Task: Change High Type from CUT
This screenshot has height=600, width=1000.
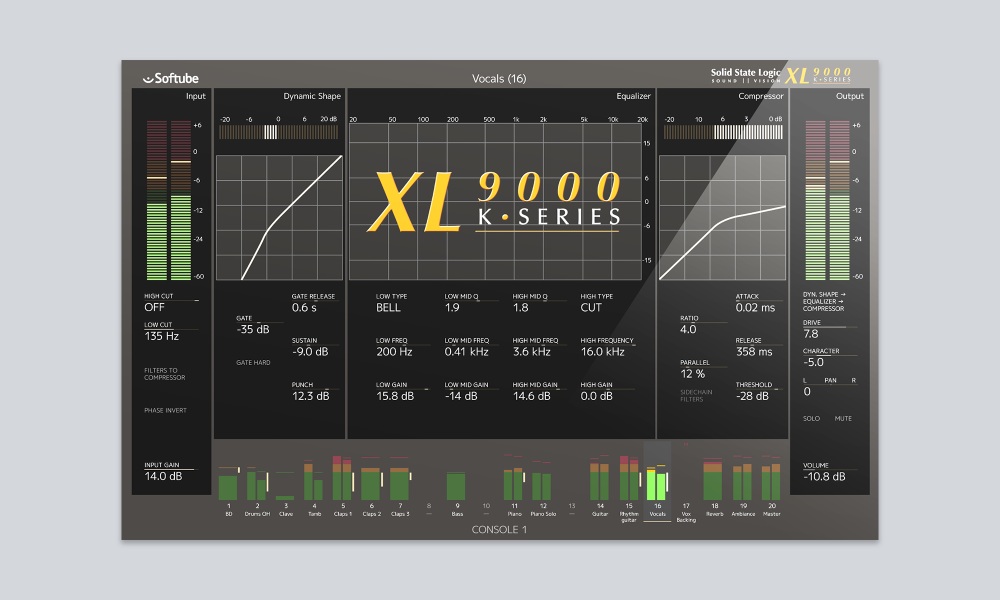Action: coord(593,310)
